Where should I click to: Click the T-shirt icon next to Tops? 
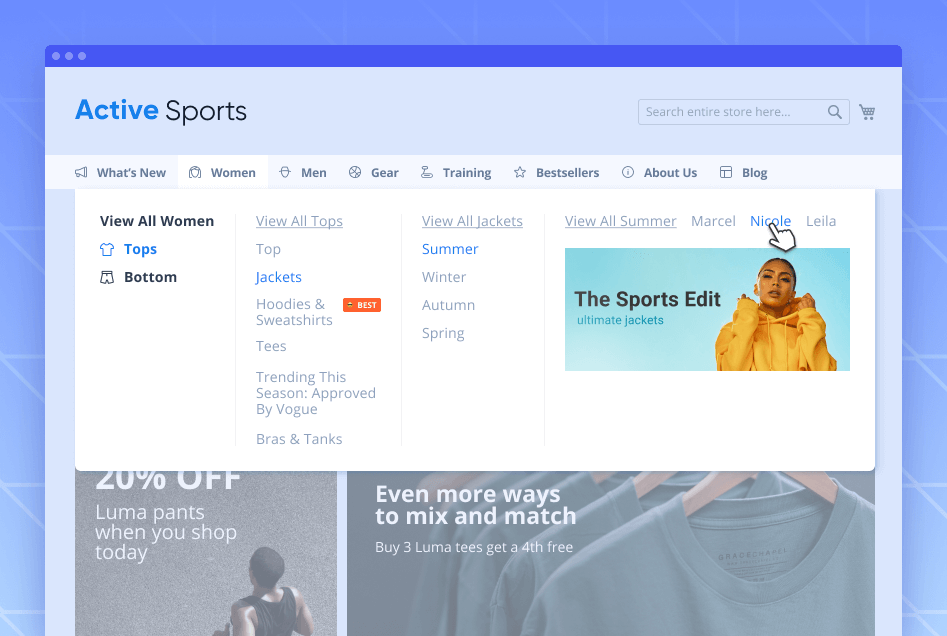[x=107, y=250]
